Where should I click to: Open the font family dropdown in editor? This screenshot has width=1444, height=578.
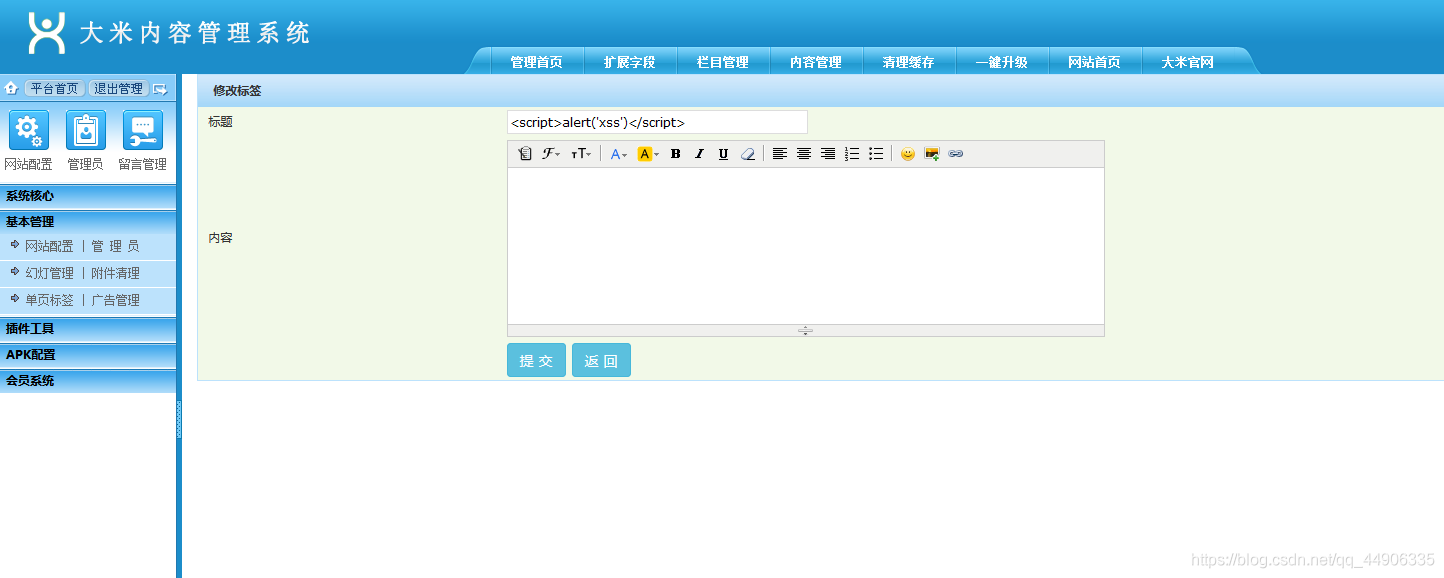551,154
